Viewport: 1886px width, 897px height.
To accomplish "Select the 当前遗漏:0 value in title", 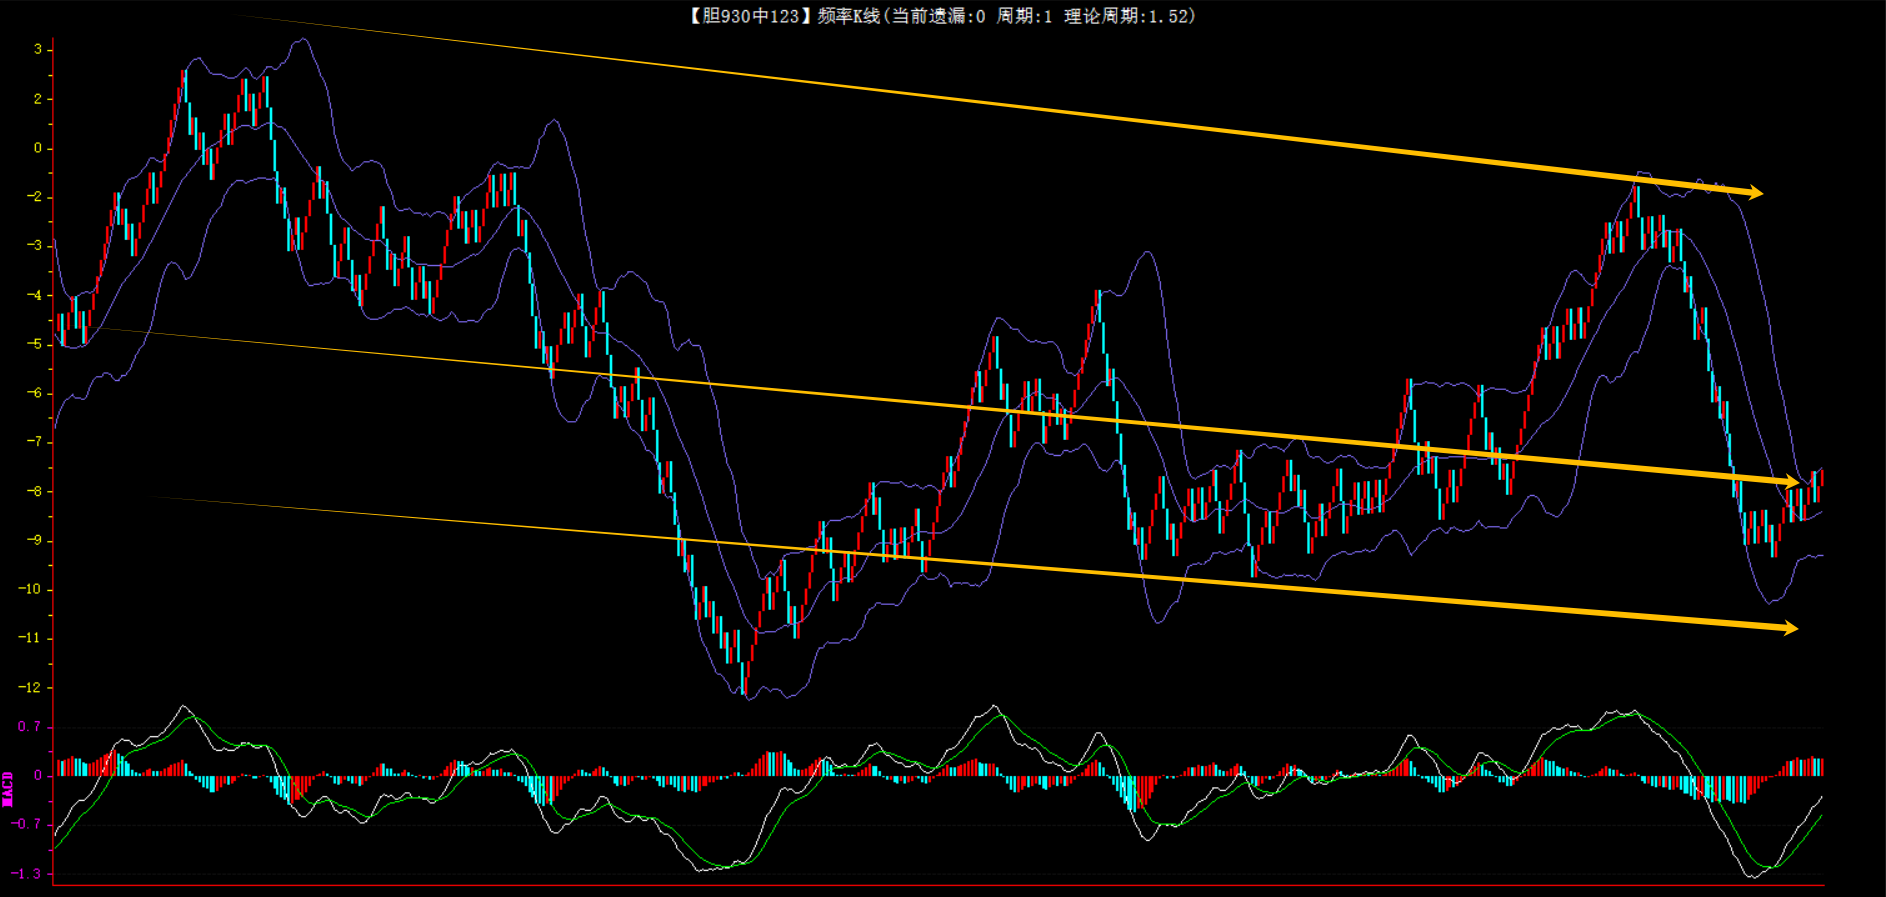I will [x=938, y=16].
